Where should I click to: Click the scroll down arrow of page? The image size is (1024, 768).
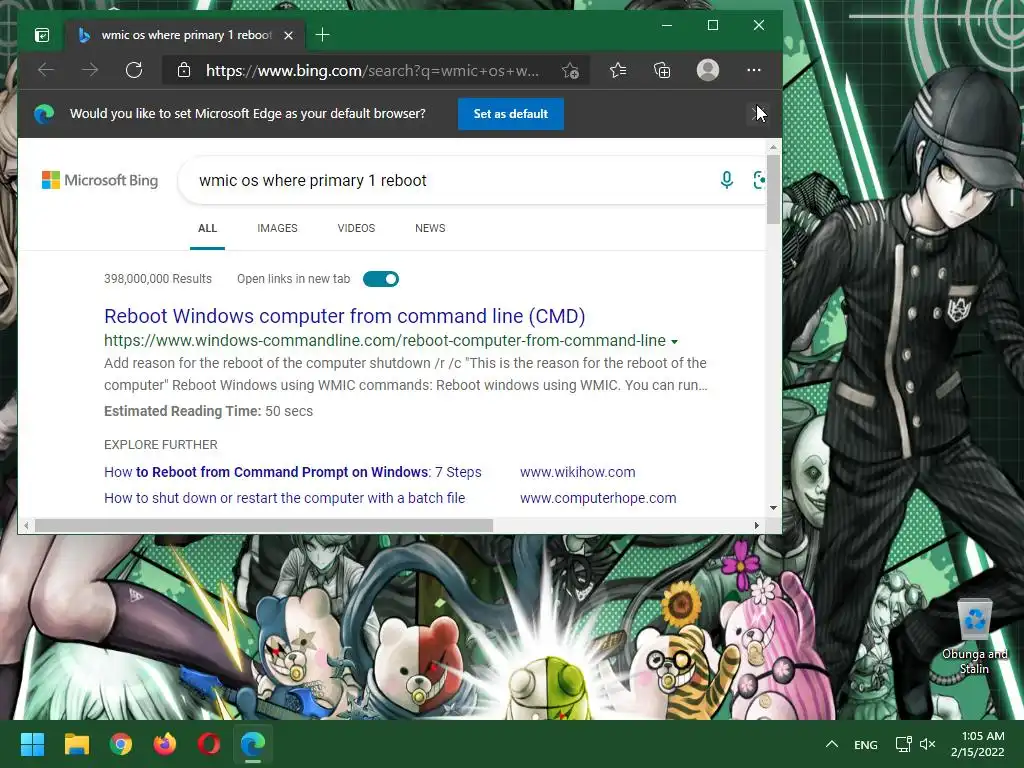pos(773,507)
